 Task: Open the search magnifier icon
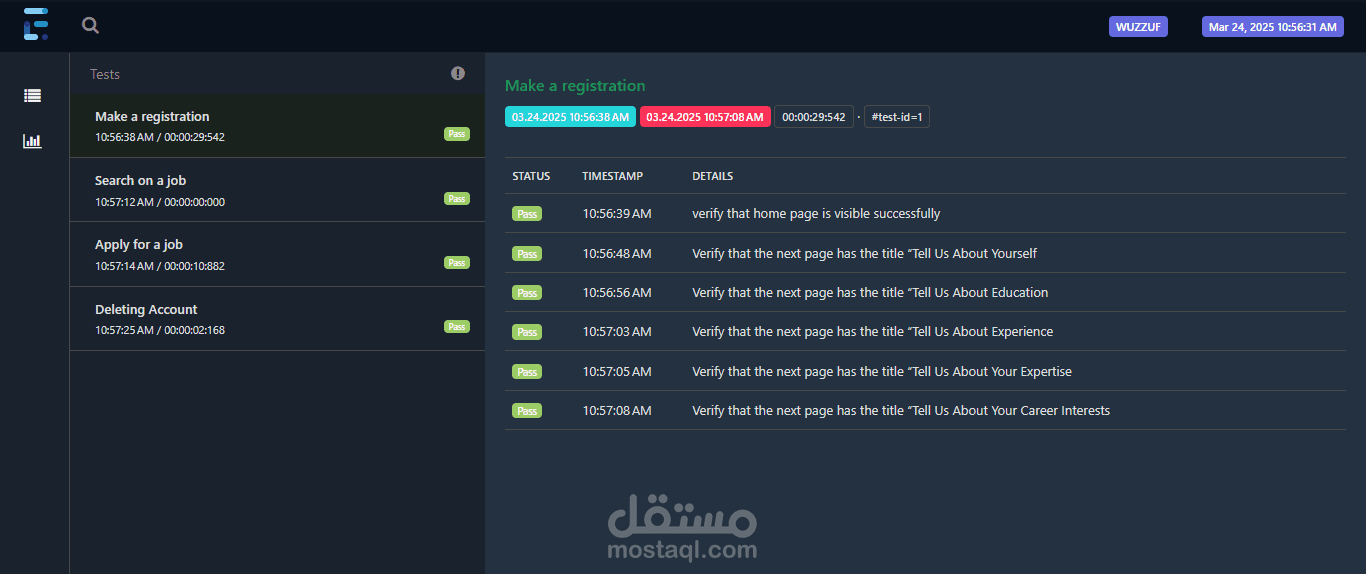(x=91, y=26)
